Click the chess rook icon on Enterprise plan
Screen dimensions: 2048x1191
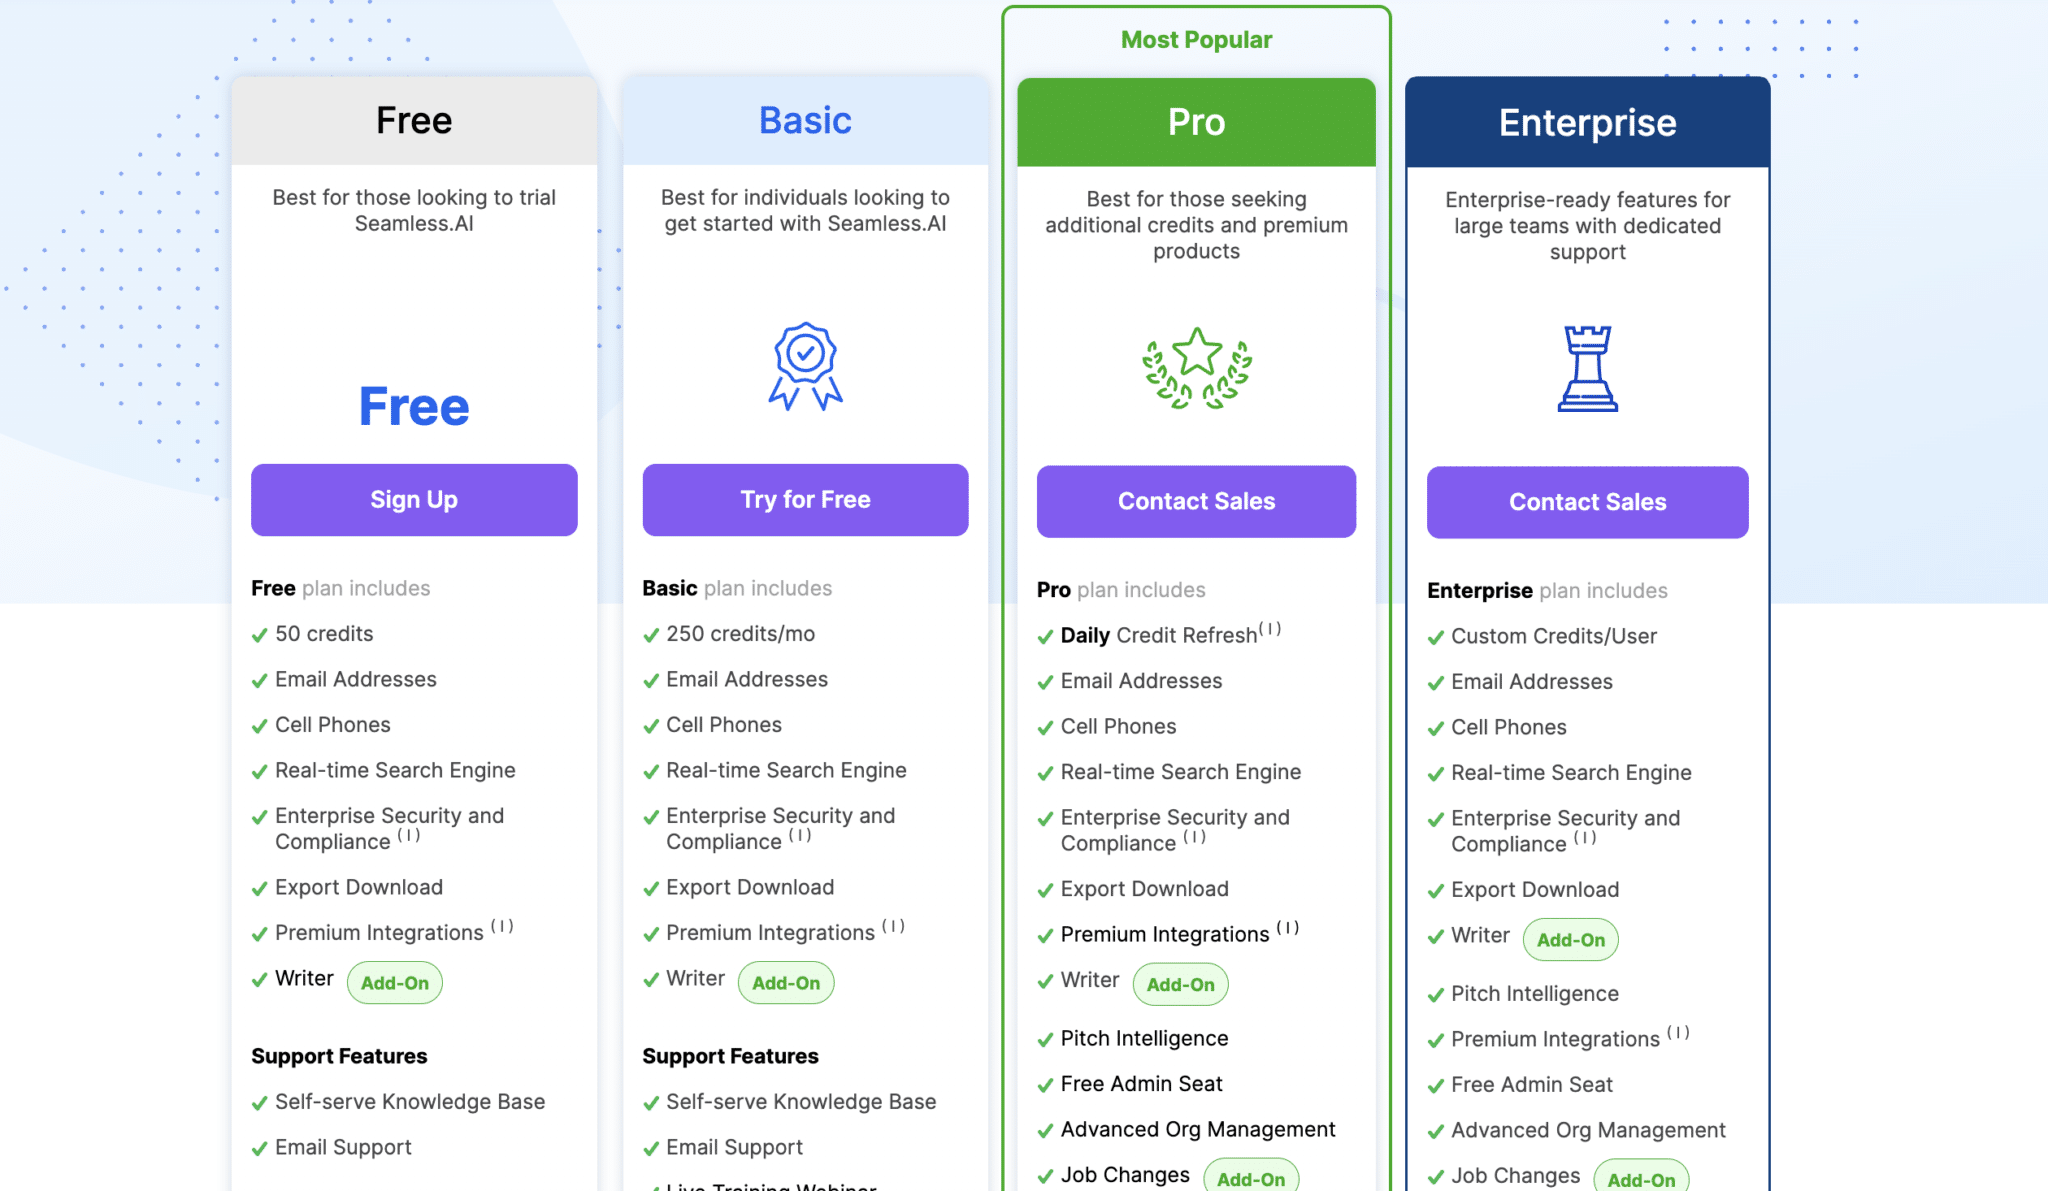tap(1587, 368)
